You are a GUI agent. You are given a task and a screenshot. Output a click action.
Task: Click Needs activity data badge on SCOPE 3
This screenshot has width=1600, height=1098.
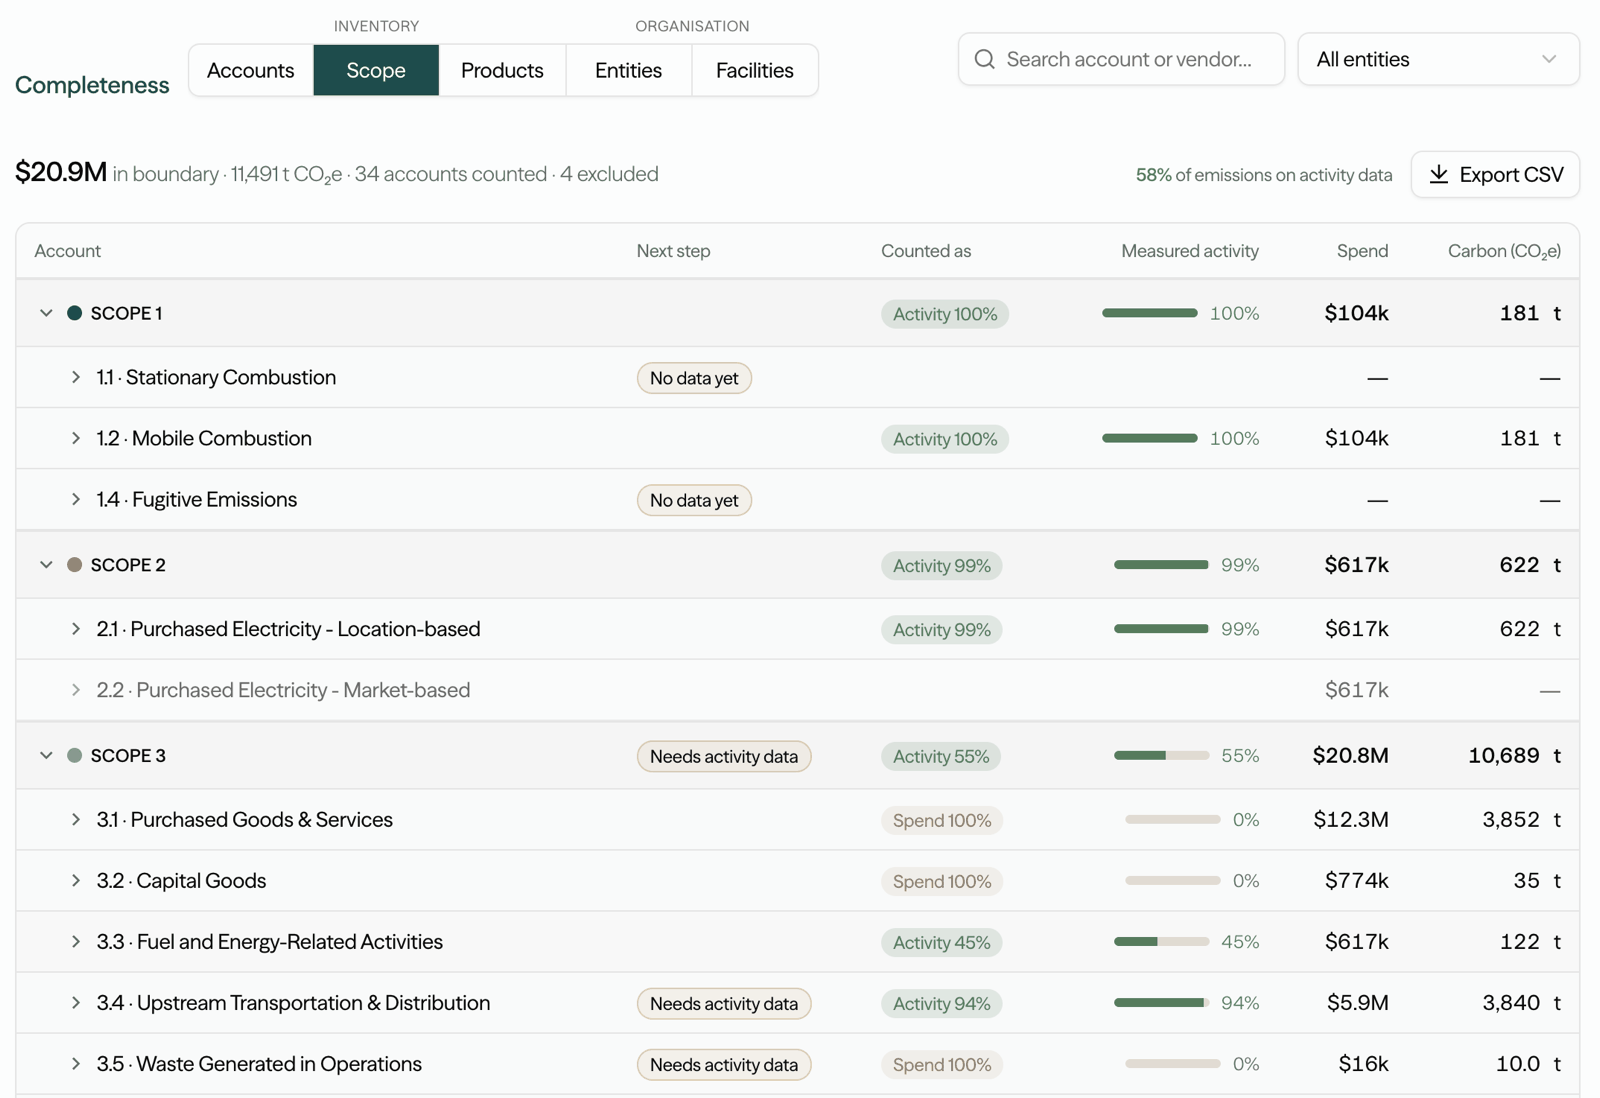tap(724, 756)
